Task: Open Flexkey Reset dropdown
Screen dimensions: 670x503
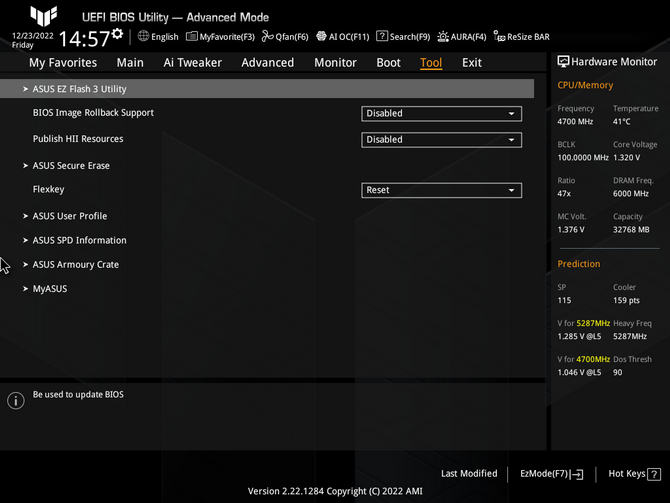Action: click(x=441, y=190)
